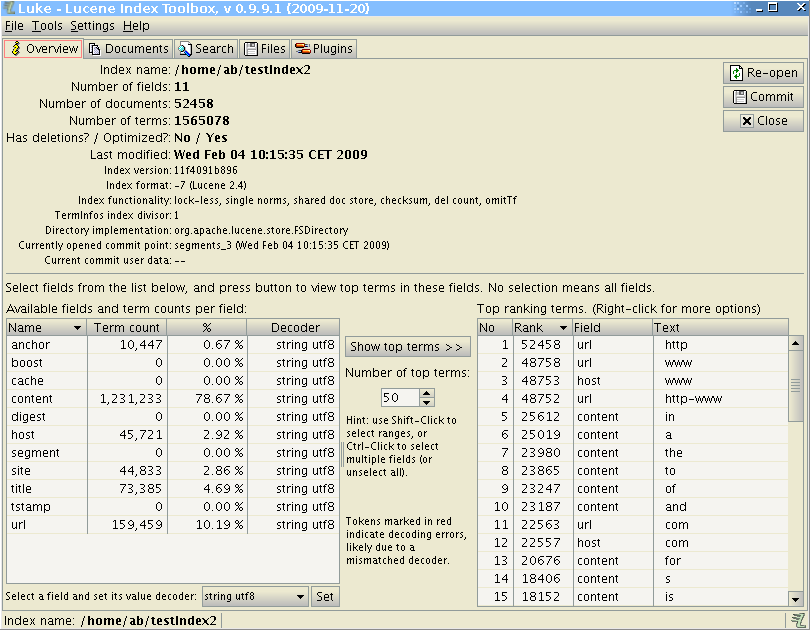Click the Re-open button's refresh icon
This screenshot has height=630, width=810.
[737, 73]
